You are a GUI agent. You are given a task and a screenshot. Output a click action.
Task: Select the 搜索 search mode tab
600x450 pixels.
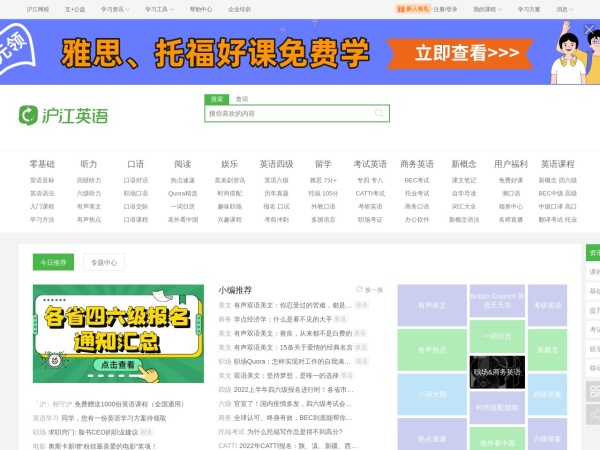(x=217, y=99)
